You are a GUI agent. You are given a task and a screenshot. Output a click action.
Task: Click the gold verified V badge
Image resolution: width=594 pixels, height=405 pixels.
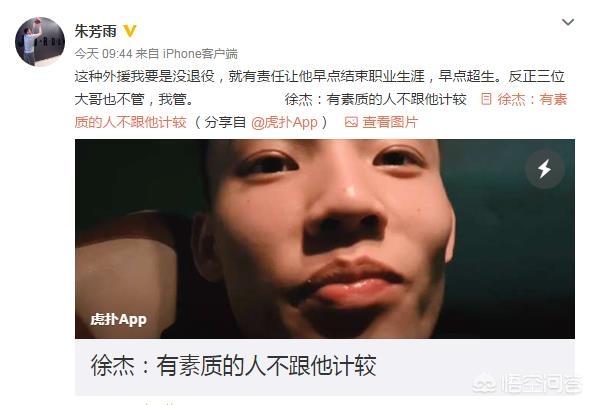click(130, 31)
